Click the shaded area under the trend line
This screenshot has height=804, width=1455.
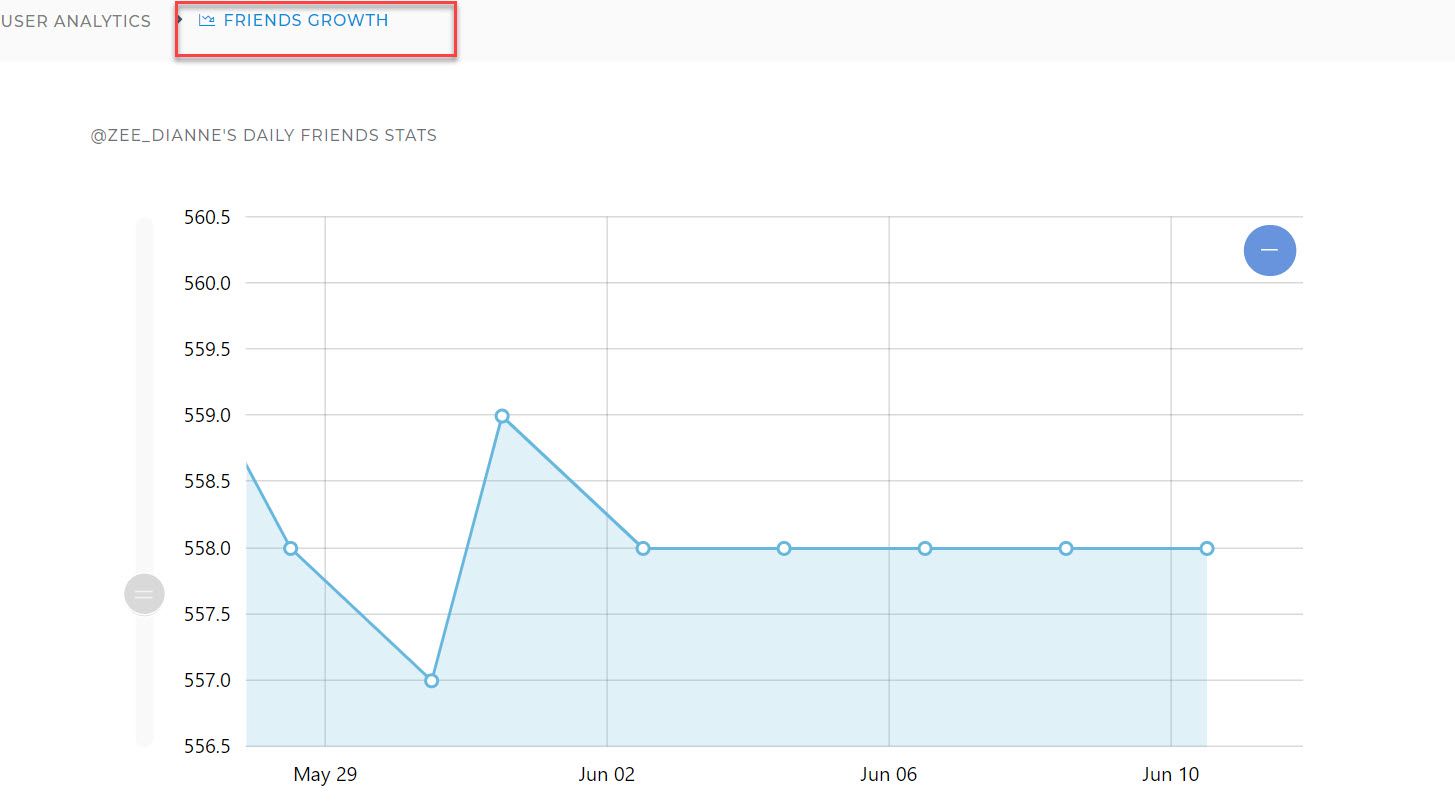[800, 650]
